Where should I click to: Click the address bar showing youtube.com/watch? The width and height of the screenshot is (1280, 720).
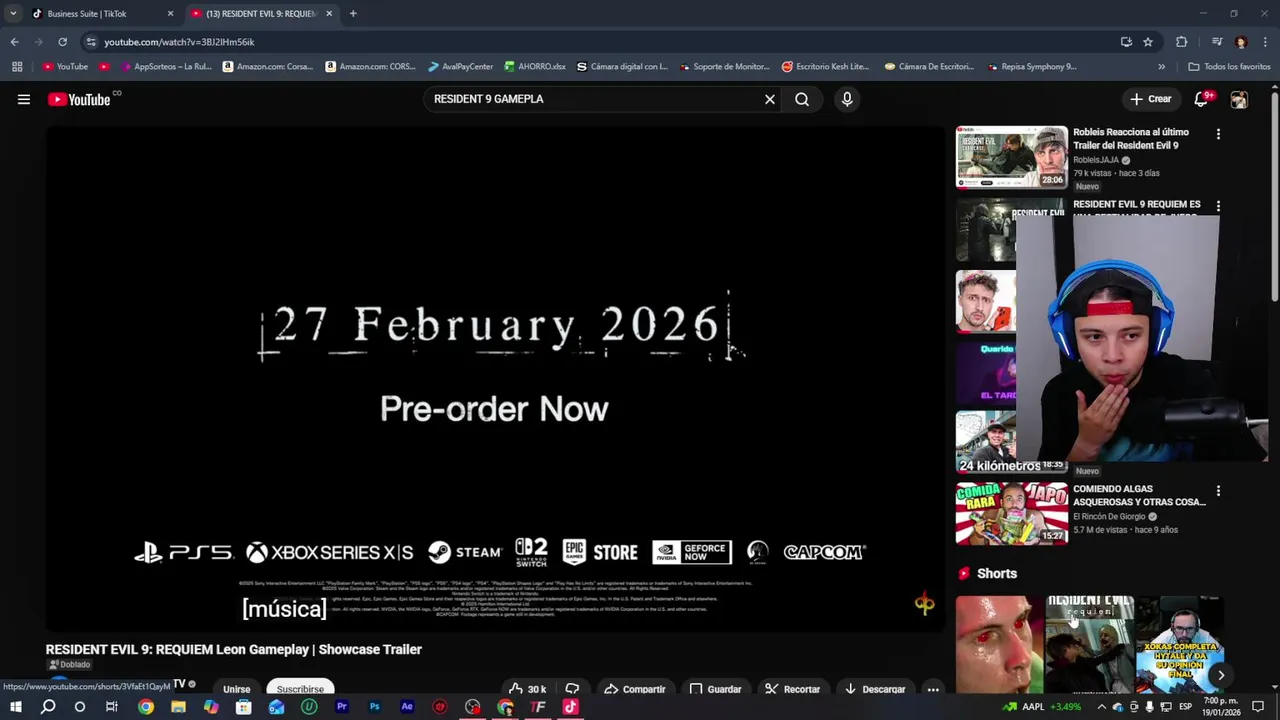pos(600,42)
